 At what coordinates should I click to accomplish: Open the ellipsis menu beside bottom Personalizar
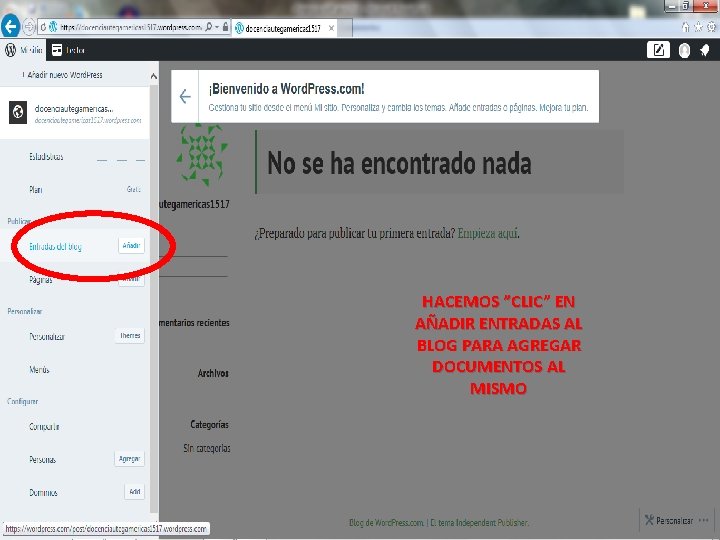click(703, 521)
